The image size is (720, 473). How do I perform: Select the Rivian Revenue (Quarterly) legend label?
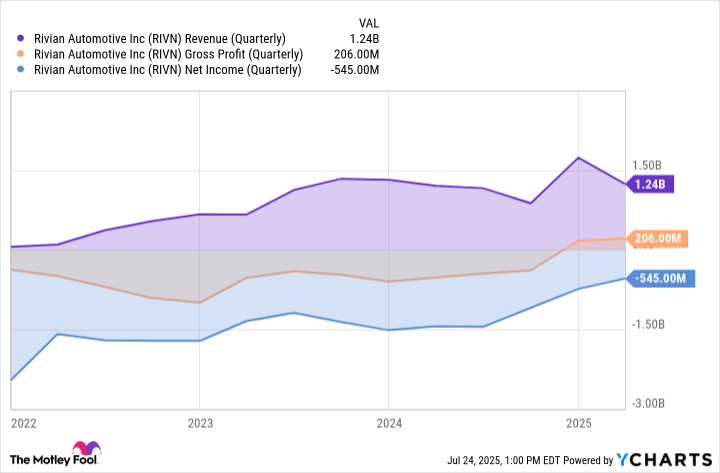(x=160, y=39)
